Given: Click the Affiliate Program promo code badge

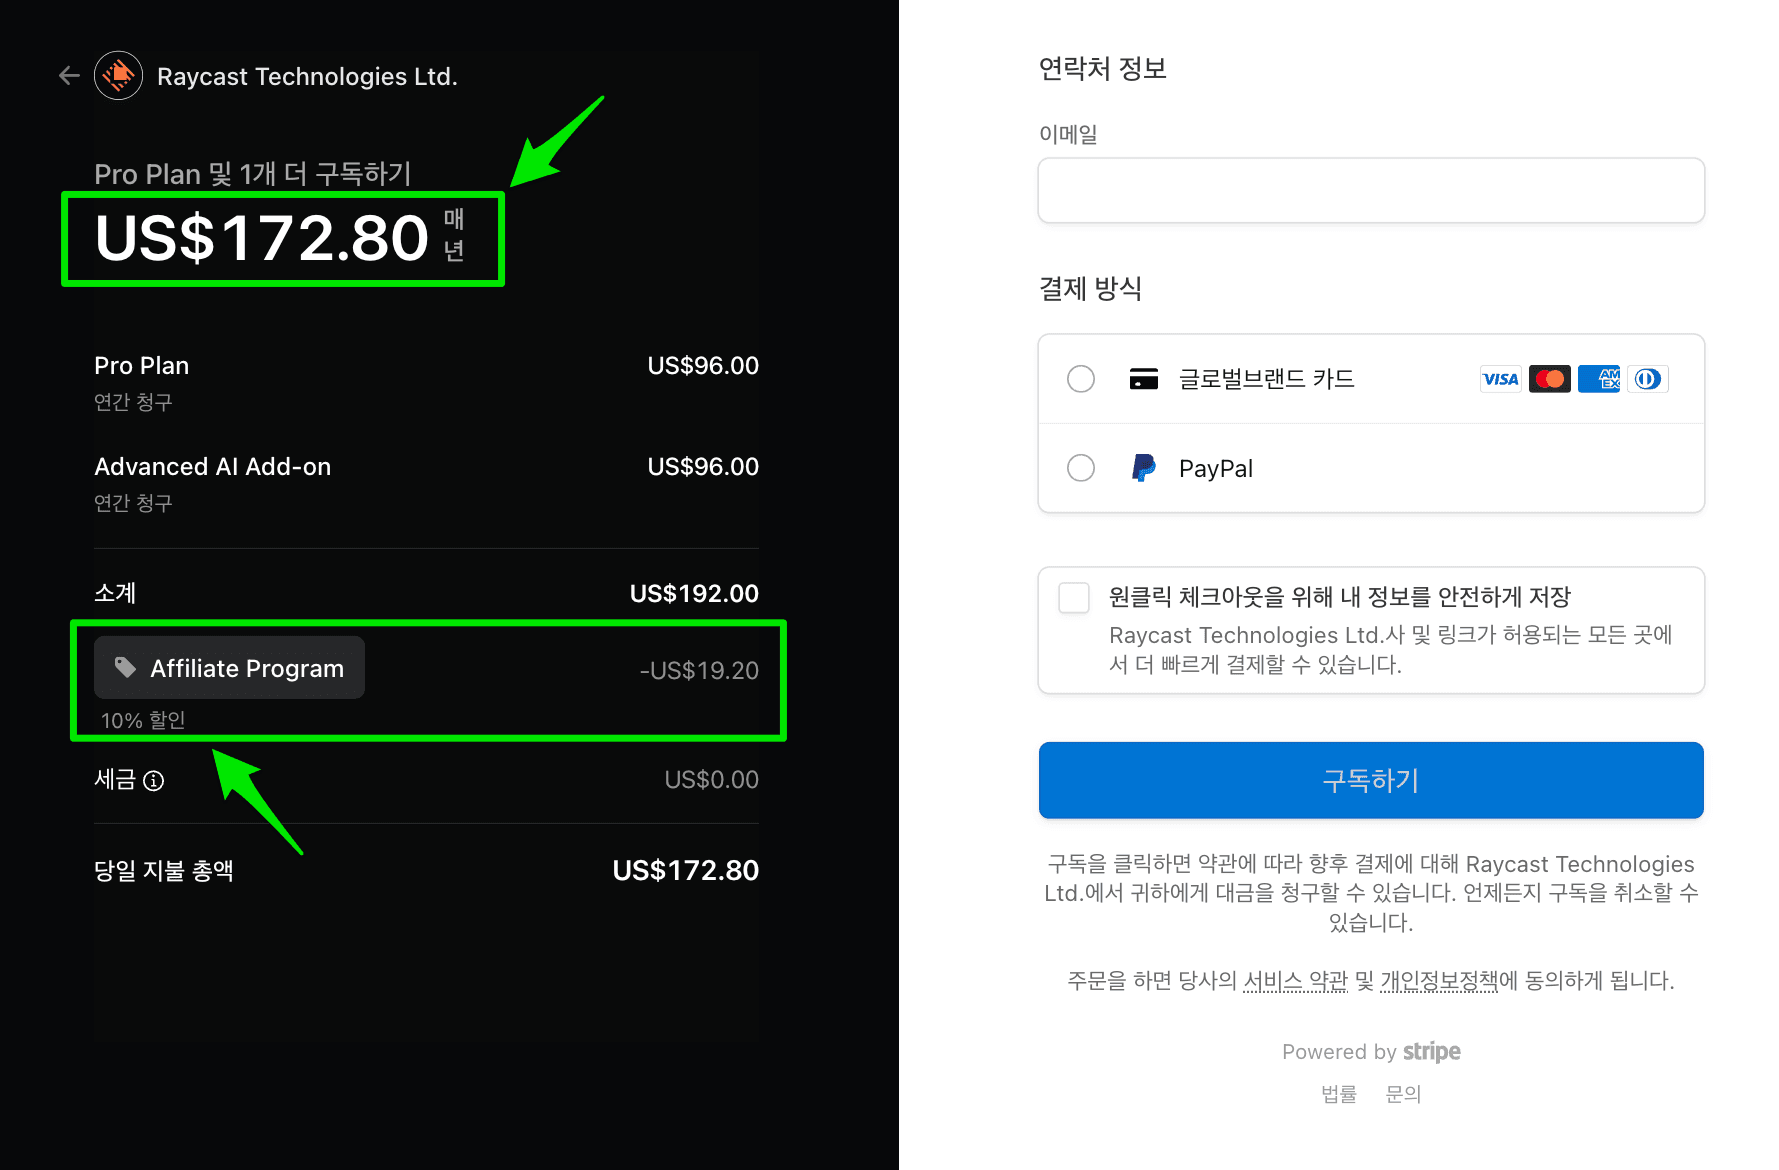Looking at the screenshot, I should (229, 668).
